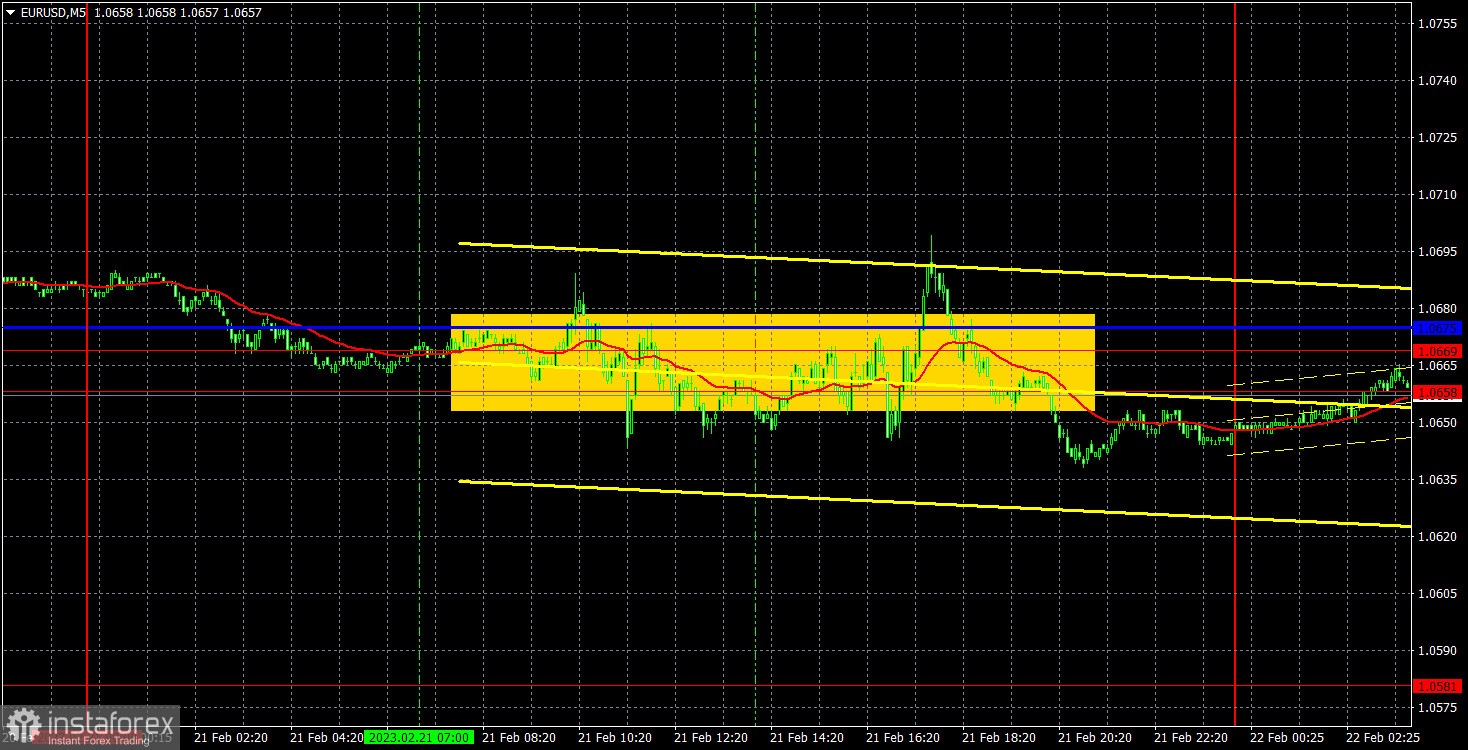The width and height of the screenshot is (1468, 750).
Task: Select the 21 Feb 16:20 time label
Action: click(x=902, y=737)
